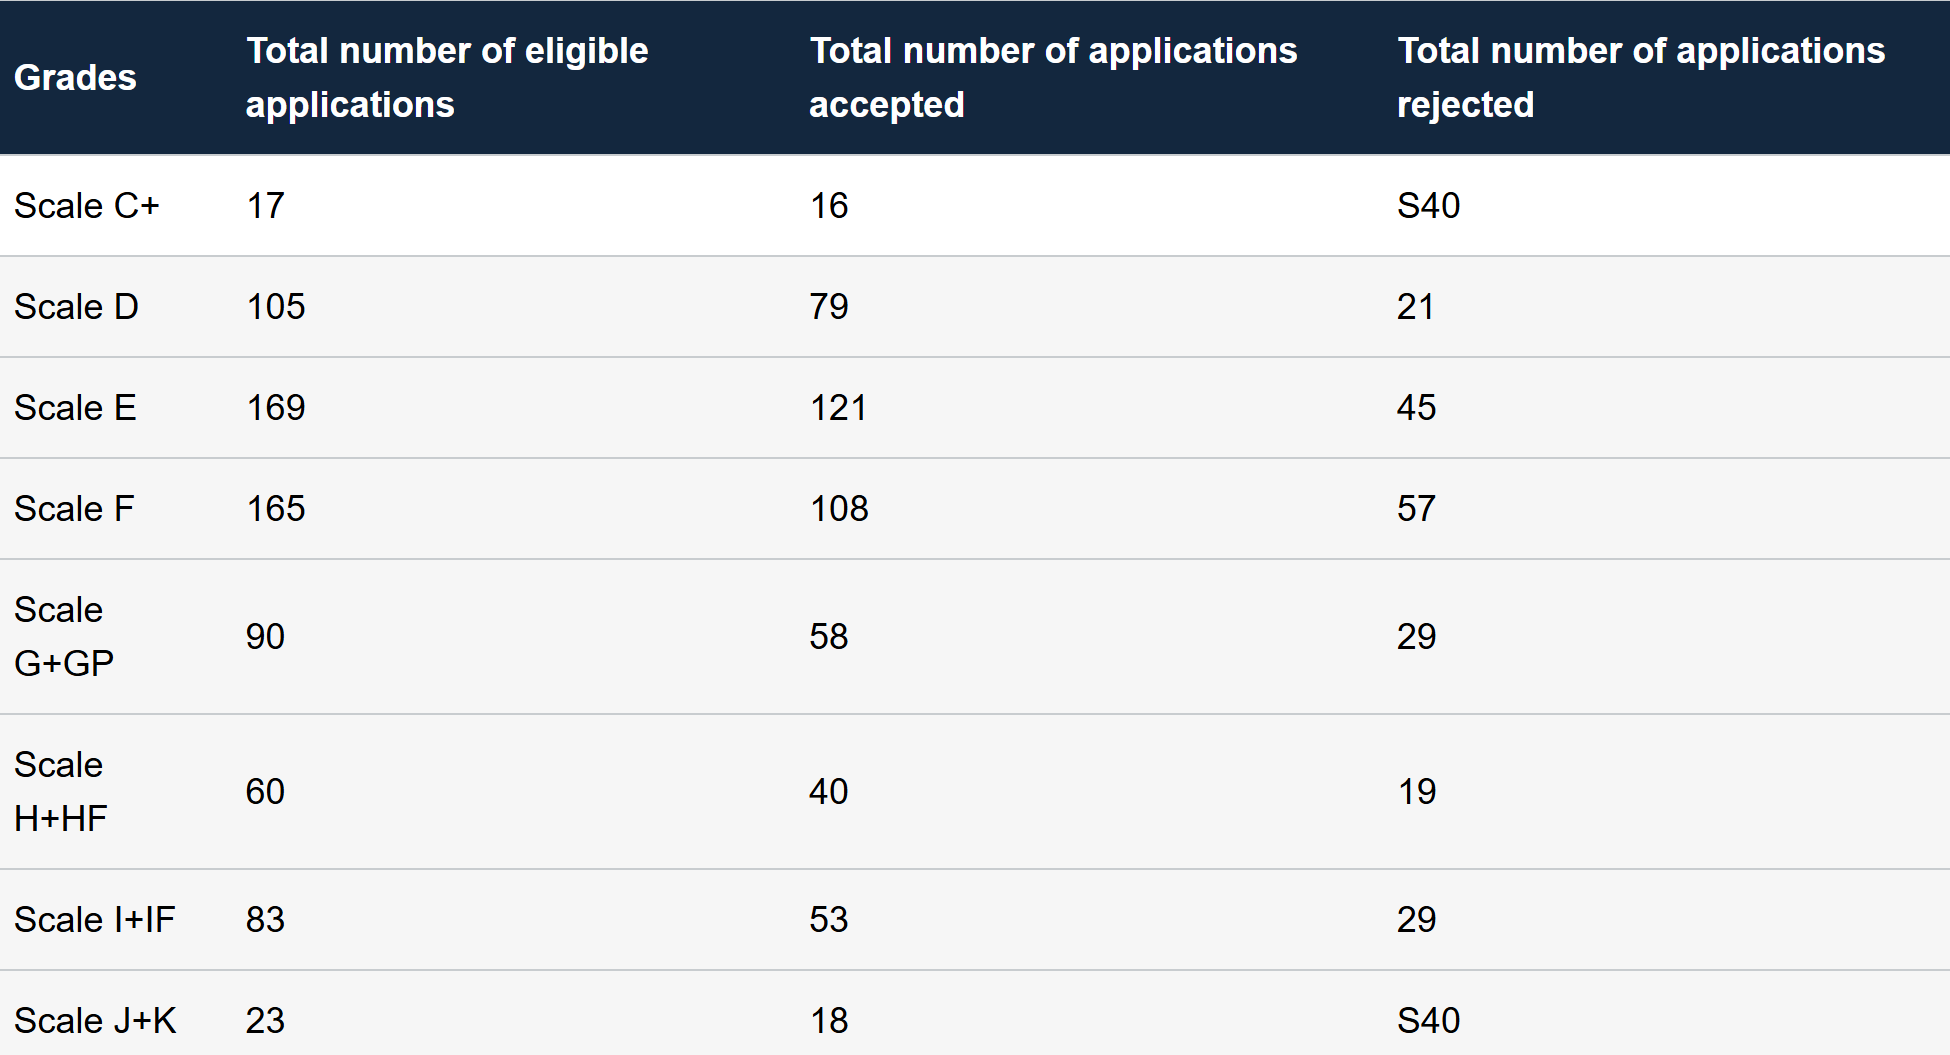Select the Scale J+K row label
Image resolution: width=1950 pixels, height=1055 pixels.
[95, 1021]
